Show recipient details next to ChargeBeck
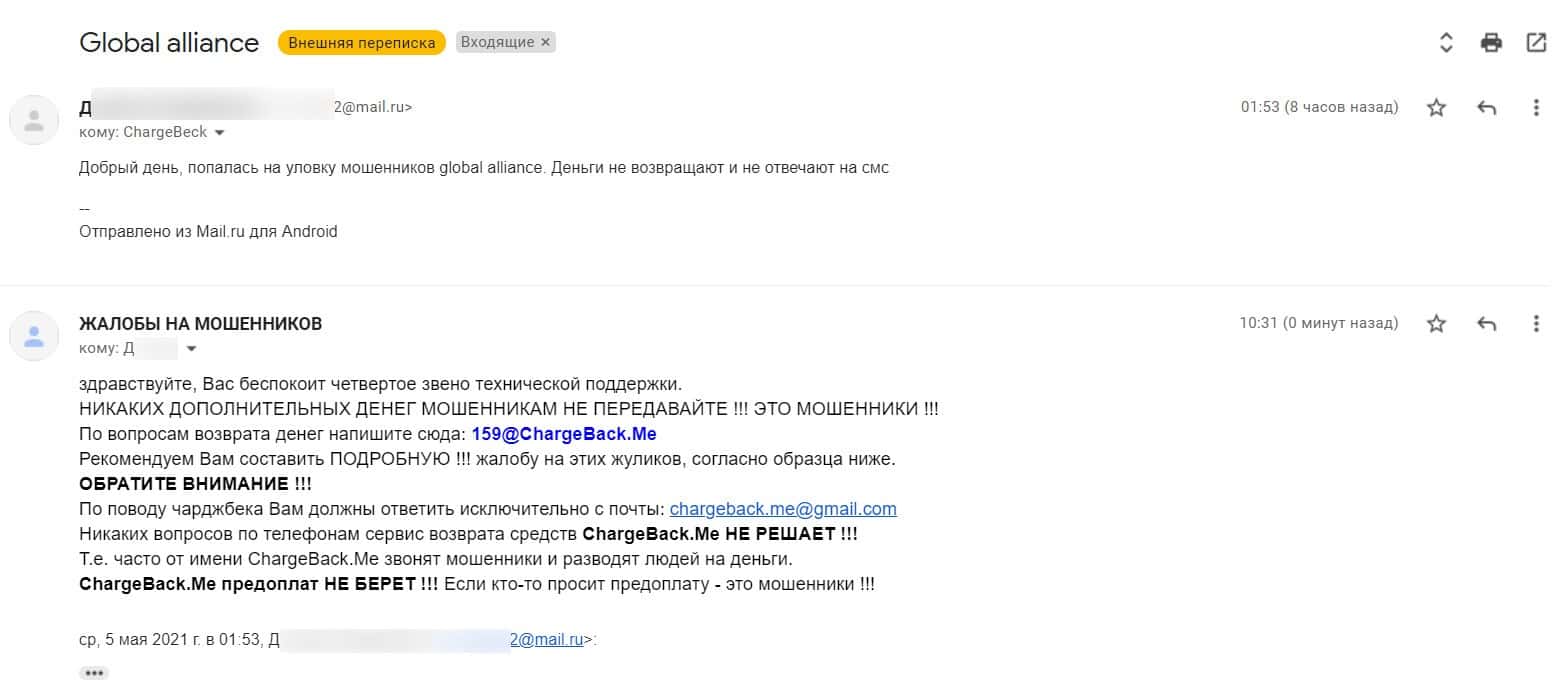This screenshot has height=686, width=1567. point(219,132)
